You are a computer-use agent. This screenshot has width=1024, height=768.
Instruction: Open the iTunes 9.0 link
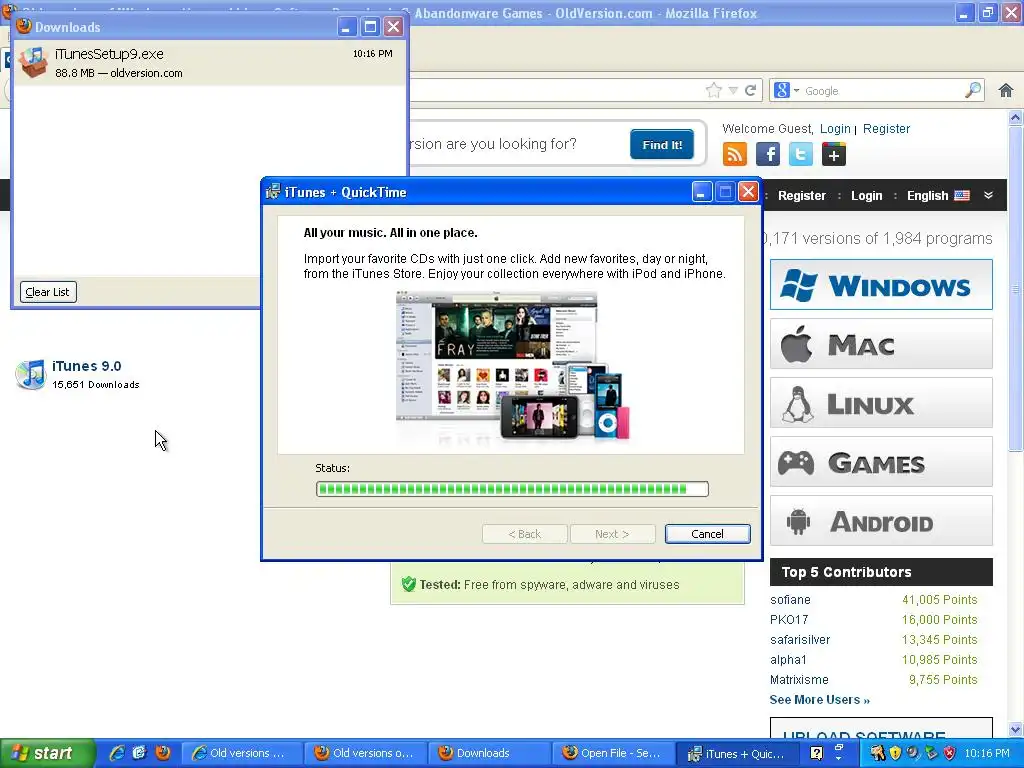pos(86,366)
